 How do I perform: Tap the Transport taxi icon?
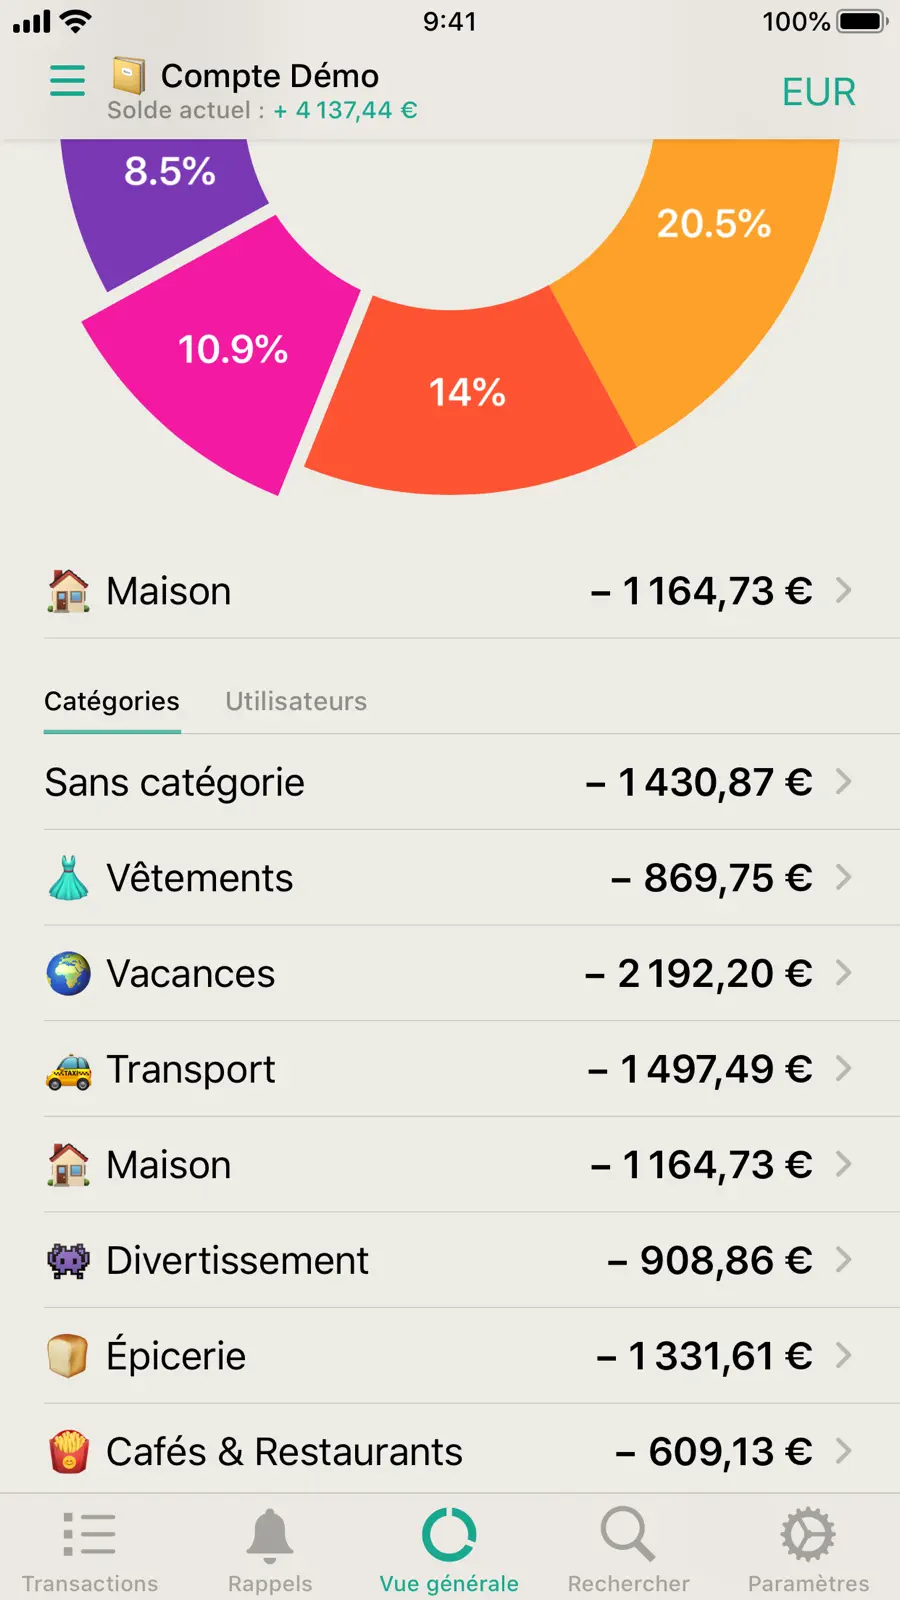69,1070
